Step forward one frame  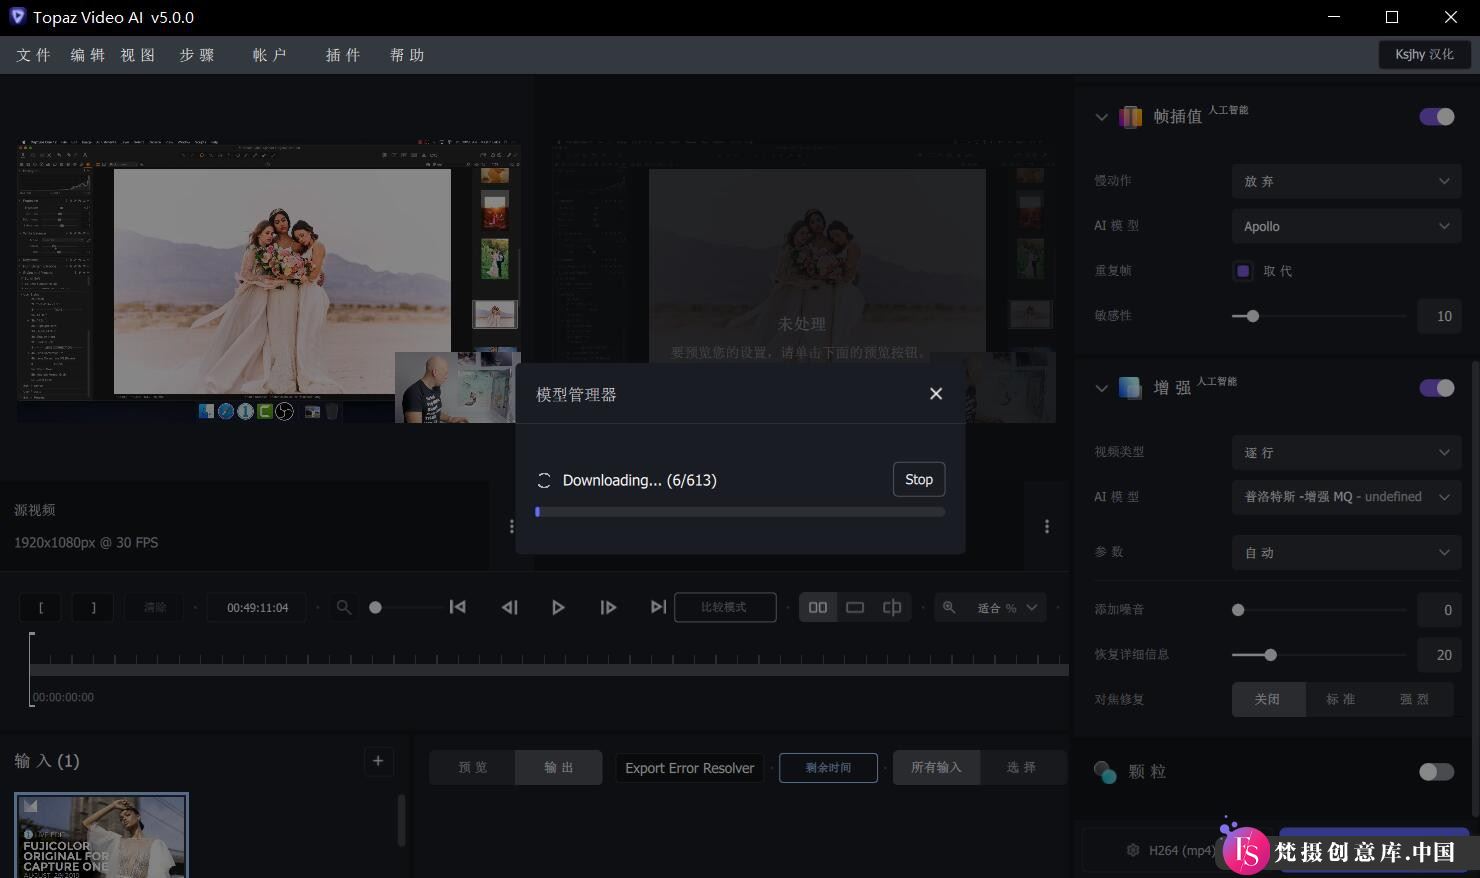point(608,607)
